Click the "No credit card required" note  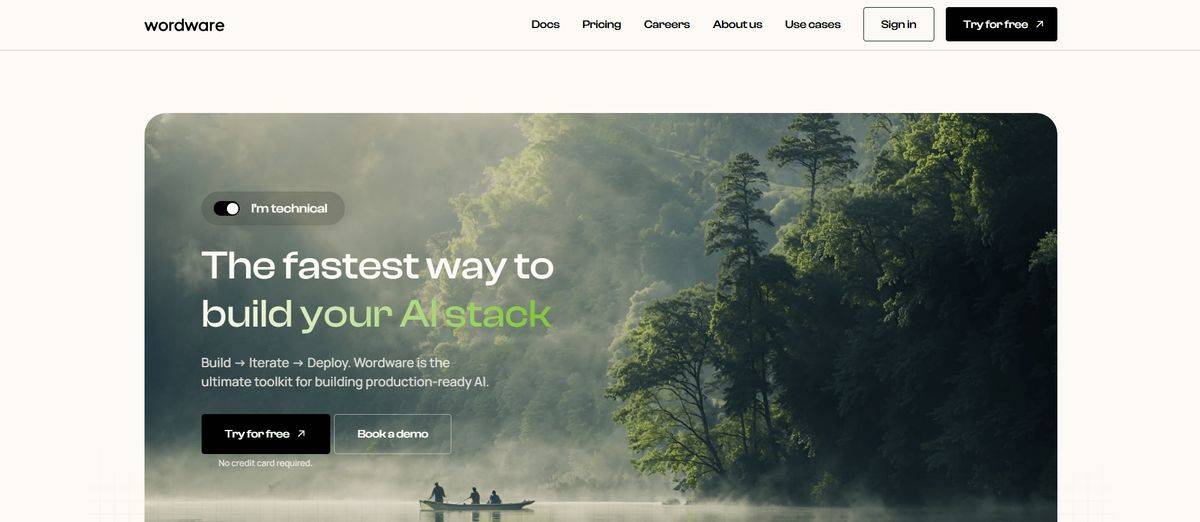[x=265, y=463]
